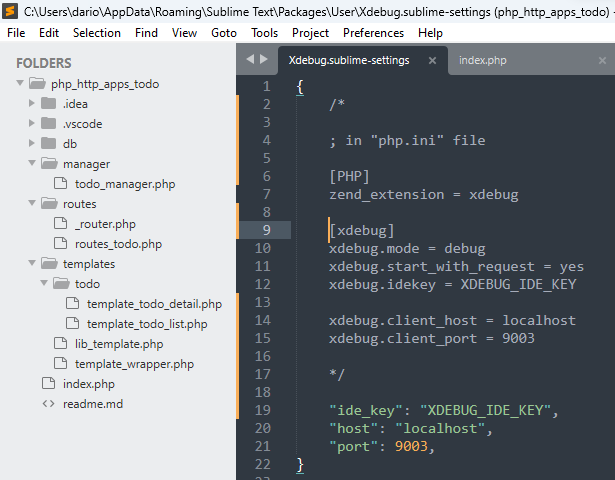Go to the next tab with right arrow
This screenshot has width=615, height=480.
click(x=264, y=59)
